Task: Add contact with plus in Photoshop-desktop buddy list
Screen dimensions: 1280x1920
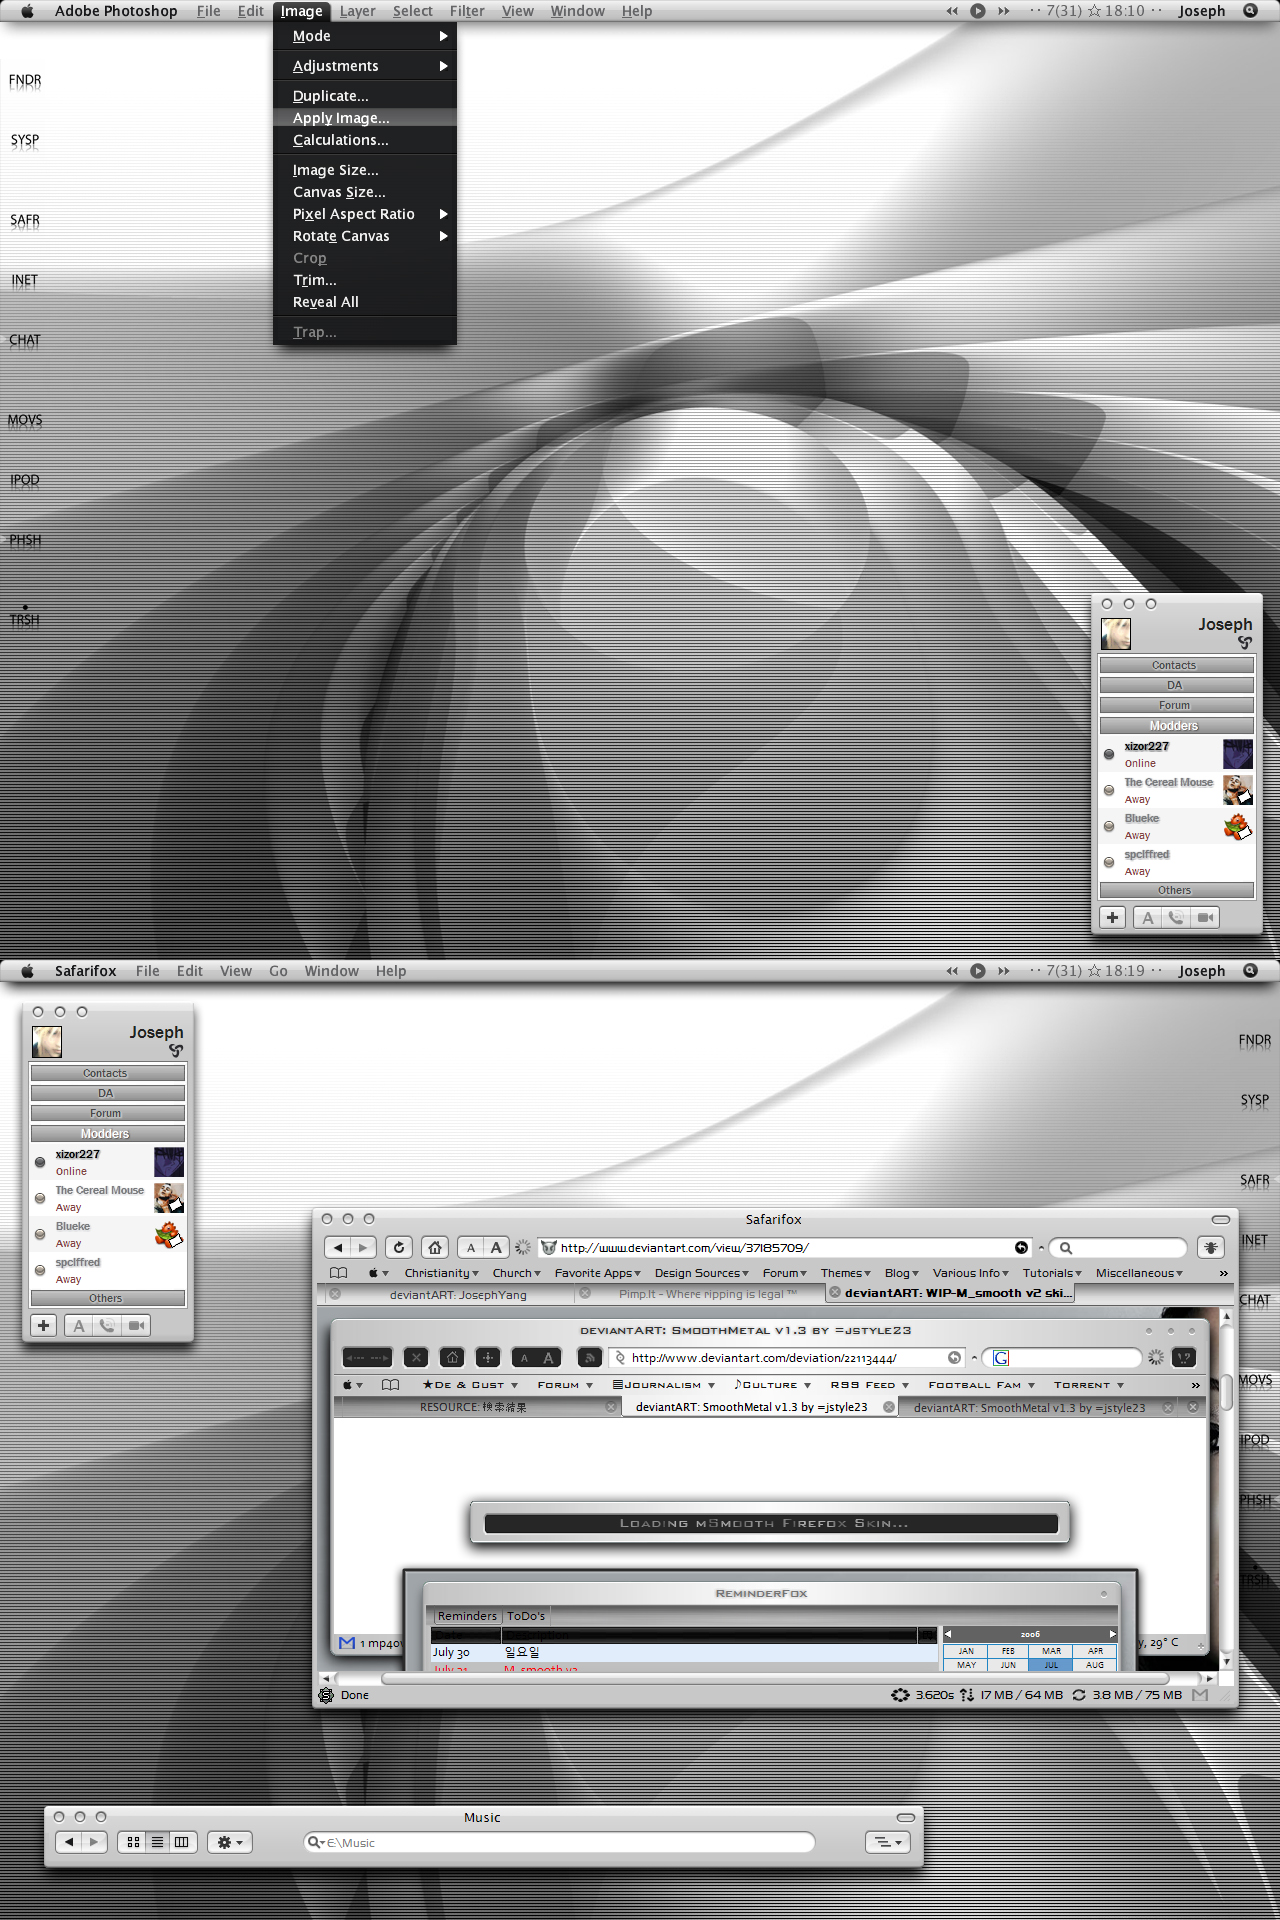Action: pyautogui.click(x=1112, y=917)
